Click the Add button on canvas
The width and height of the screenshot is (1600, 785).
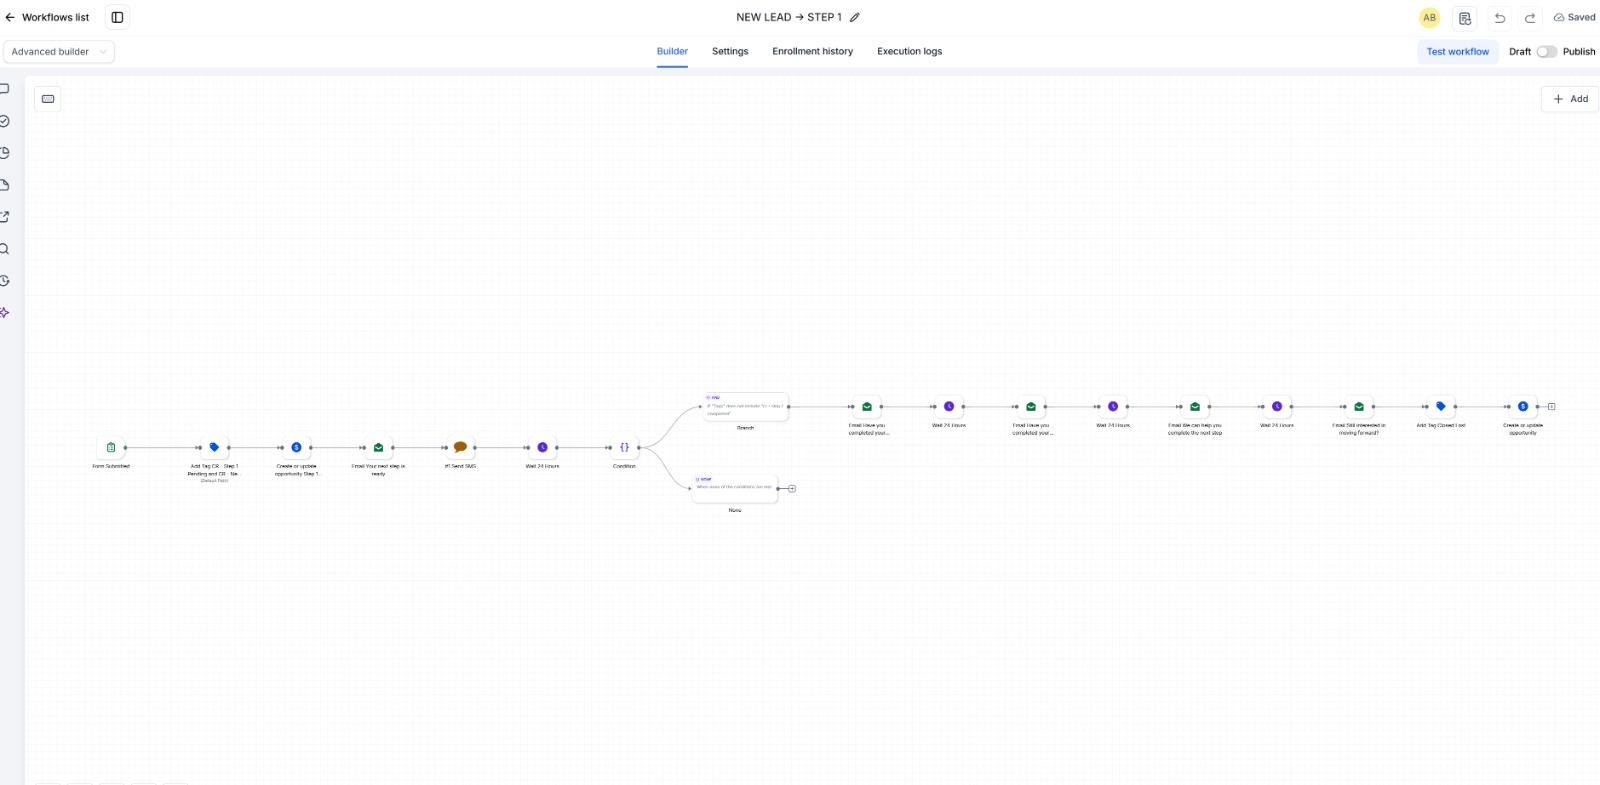coord(1570,99)
